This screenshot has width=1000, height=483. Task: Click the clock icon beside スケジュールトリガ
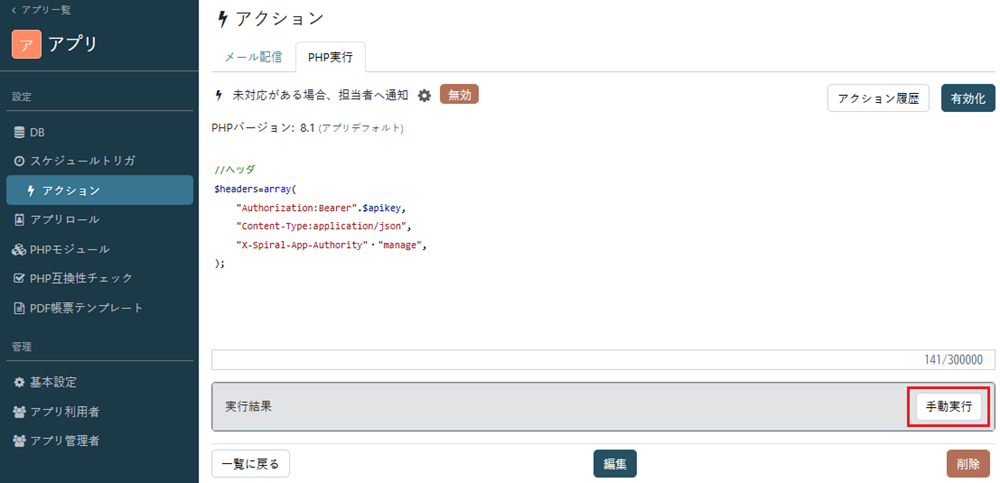19,160
